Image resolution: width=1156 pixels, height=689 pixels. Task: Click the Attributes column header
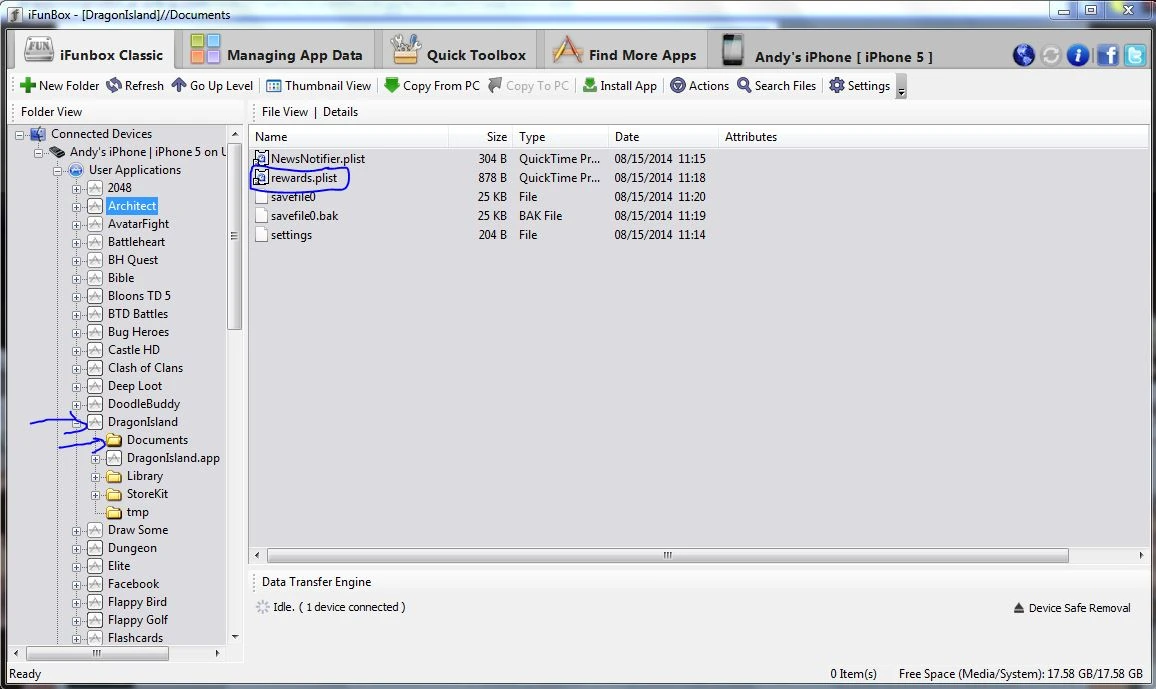click(x=751, y=137)
